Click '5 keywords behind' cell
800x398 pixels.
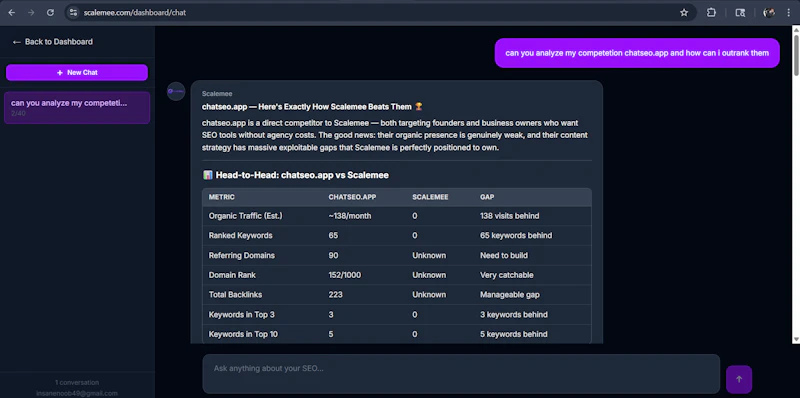tap(514, 334)
